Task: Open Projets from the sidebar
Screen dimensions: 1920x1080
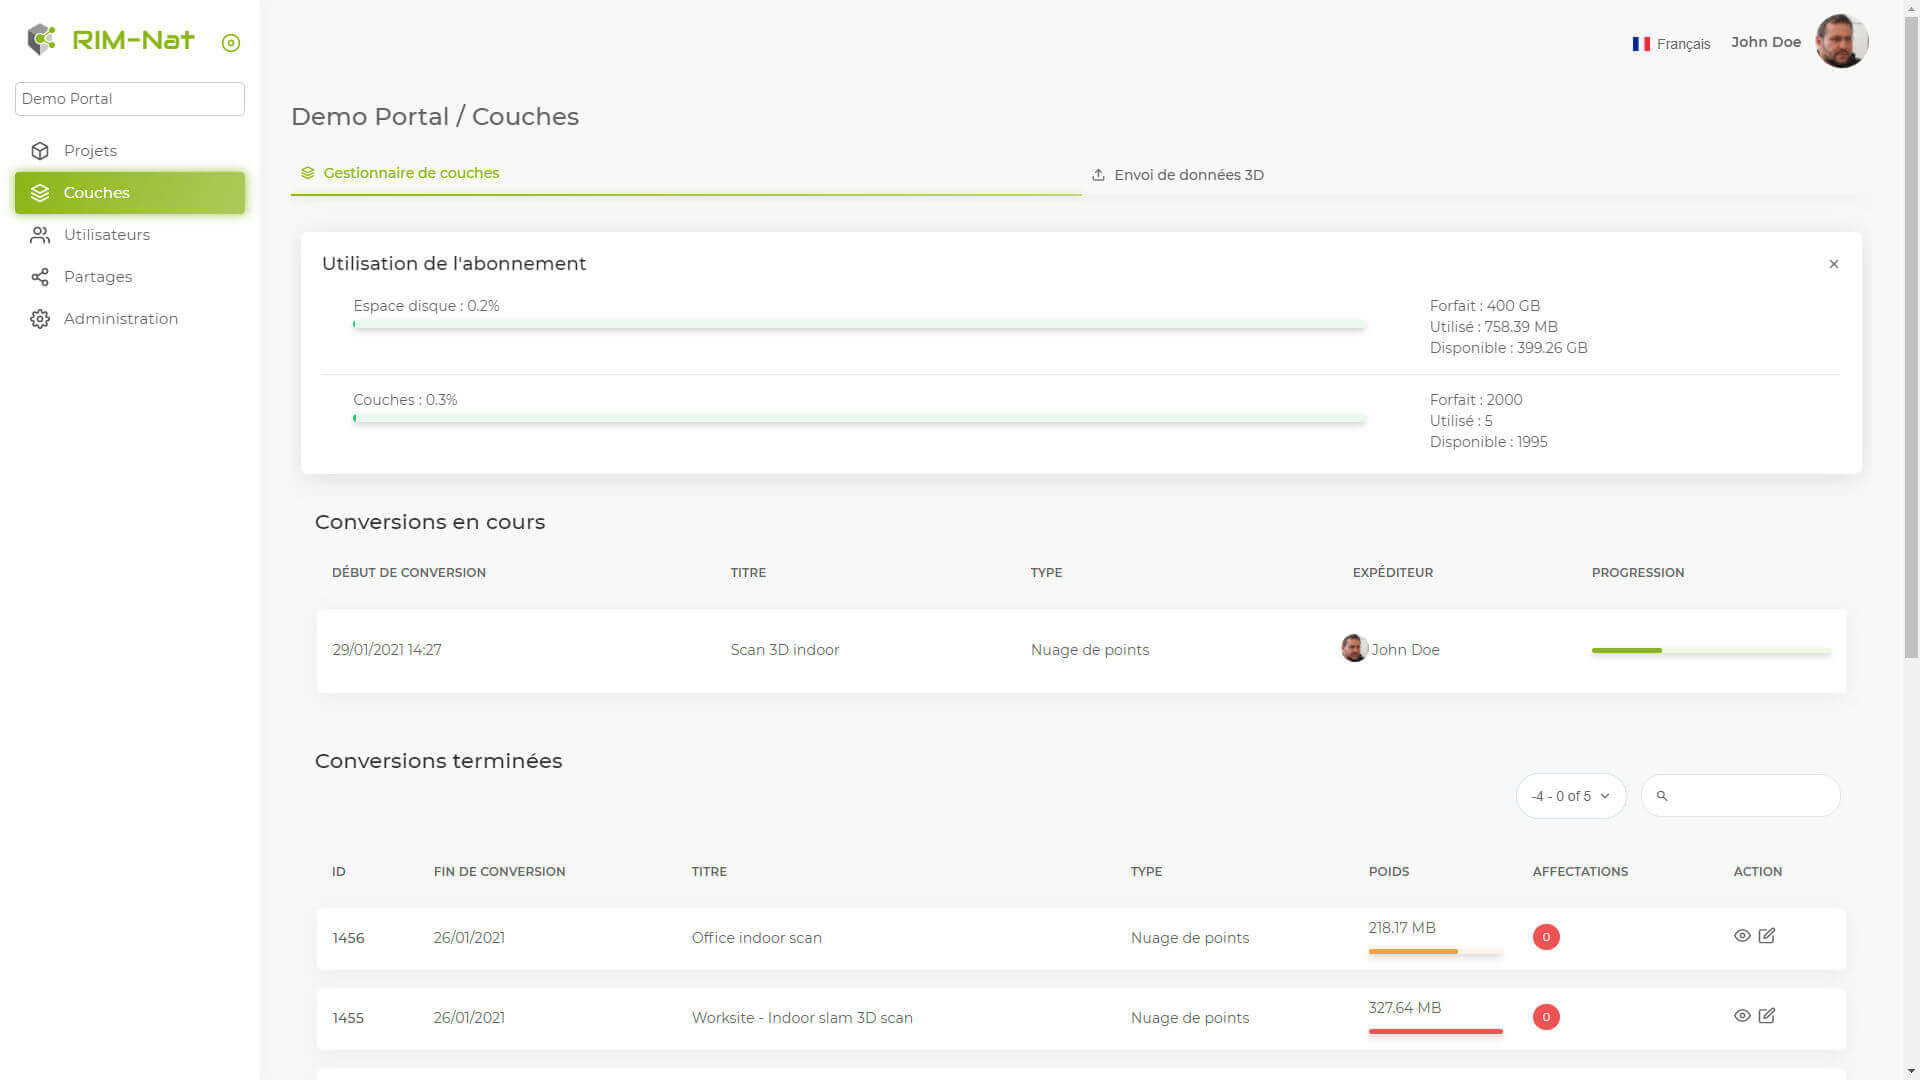Action: click(90, 151)
